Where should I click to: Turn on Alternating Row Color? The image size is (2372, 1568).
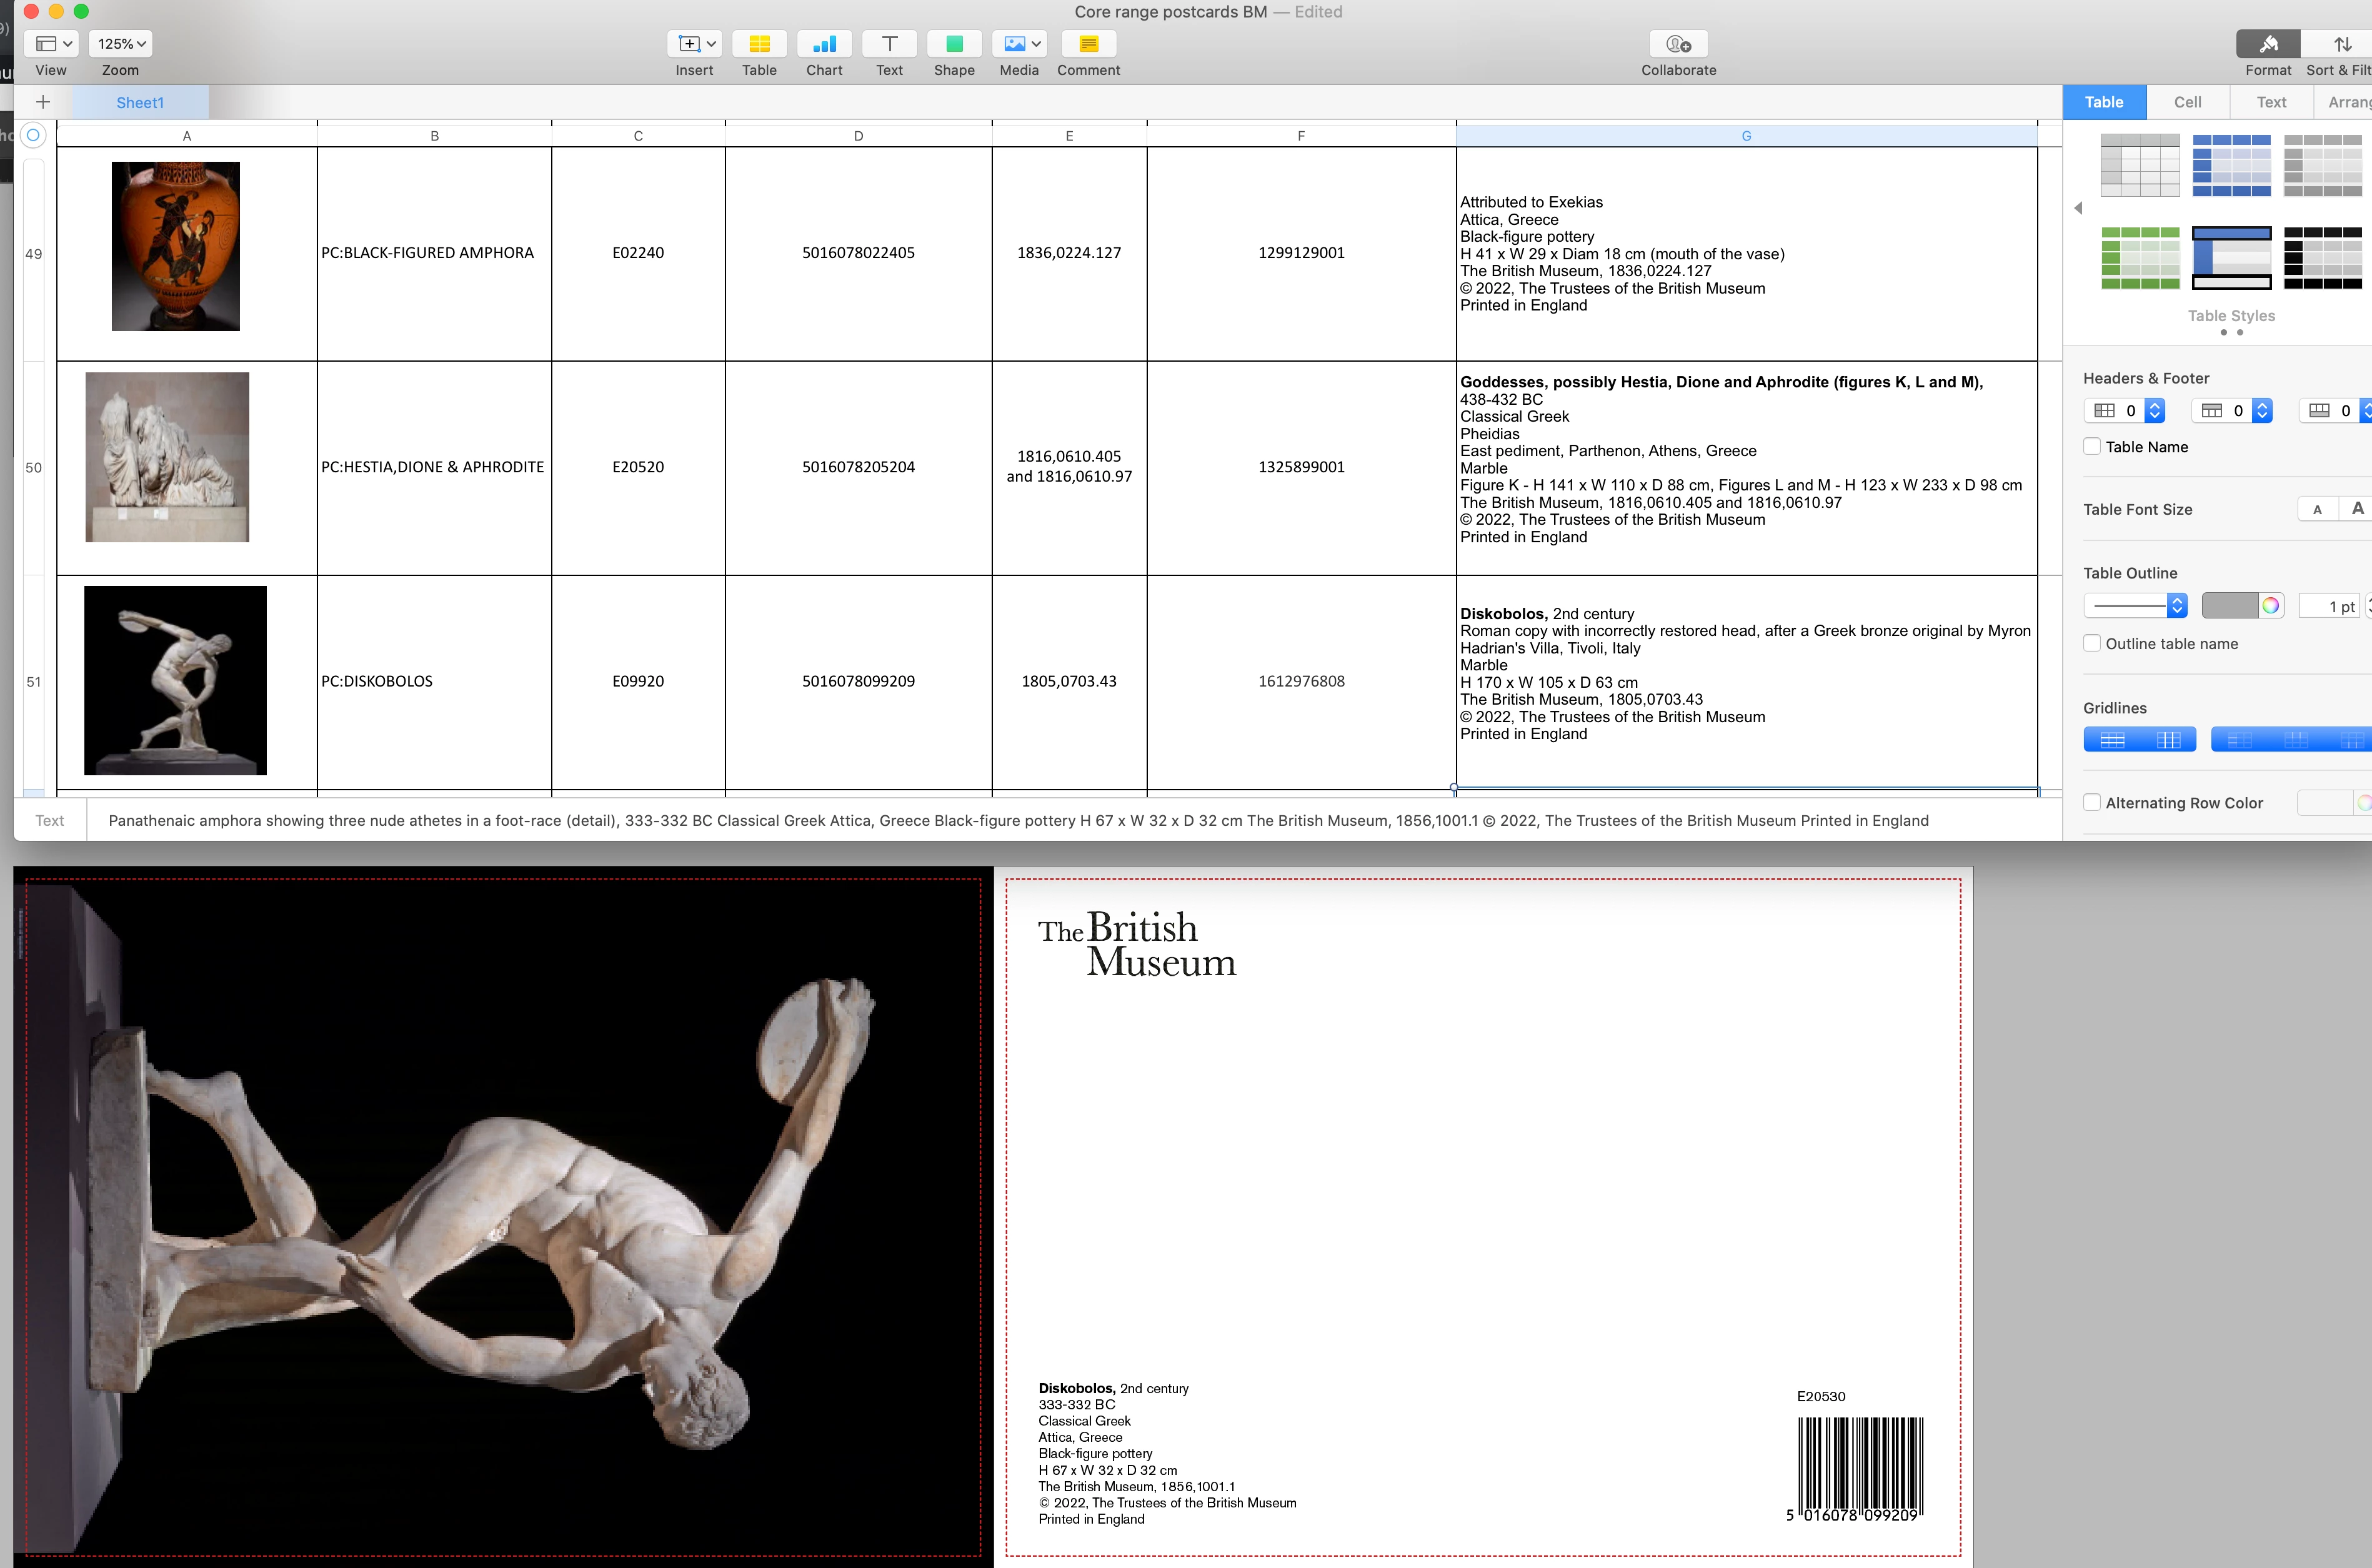tap(2092, 803)
